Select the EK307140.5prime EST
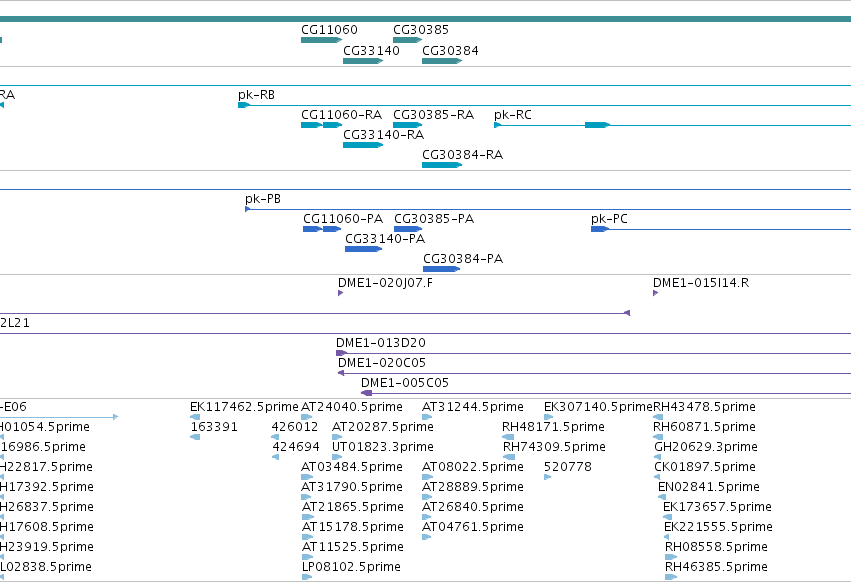851x582 pixels. pyautogui.click(x=548, y=417)
